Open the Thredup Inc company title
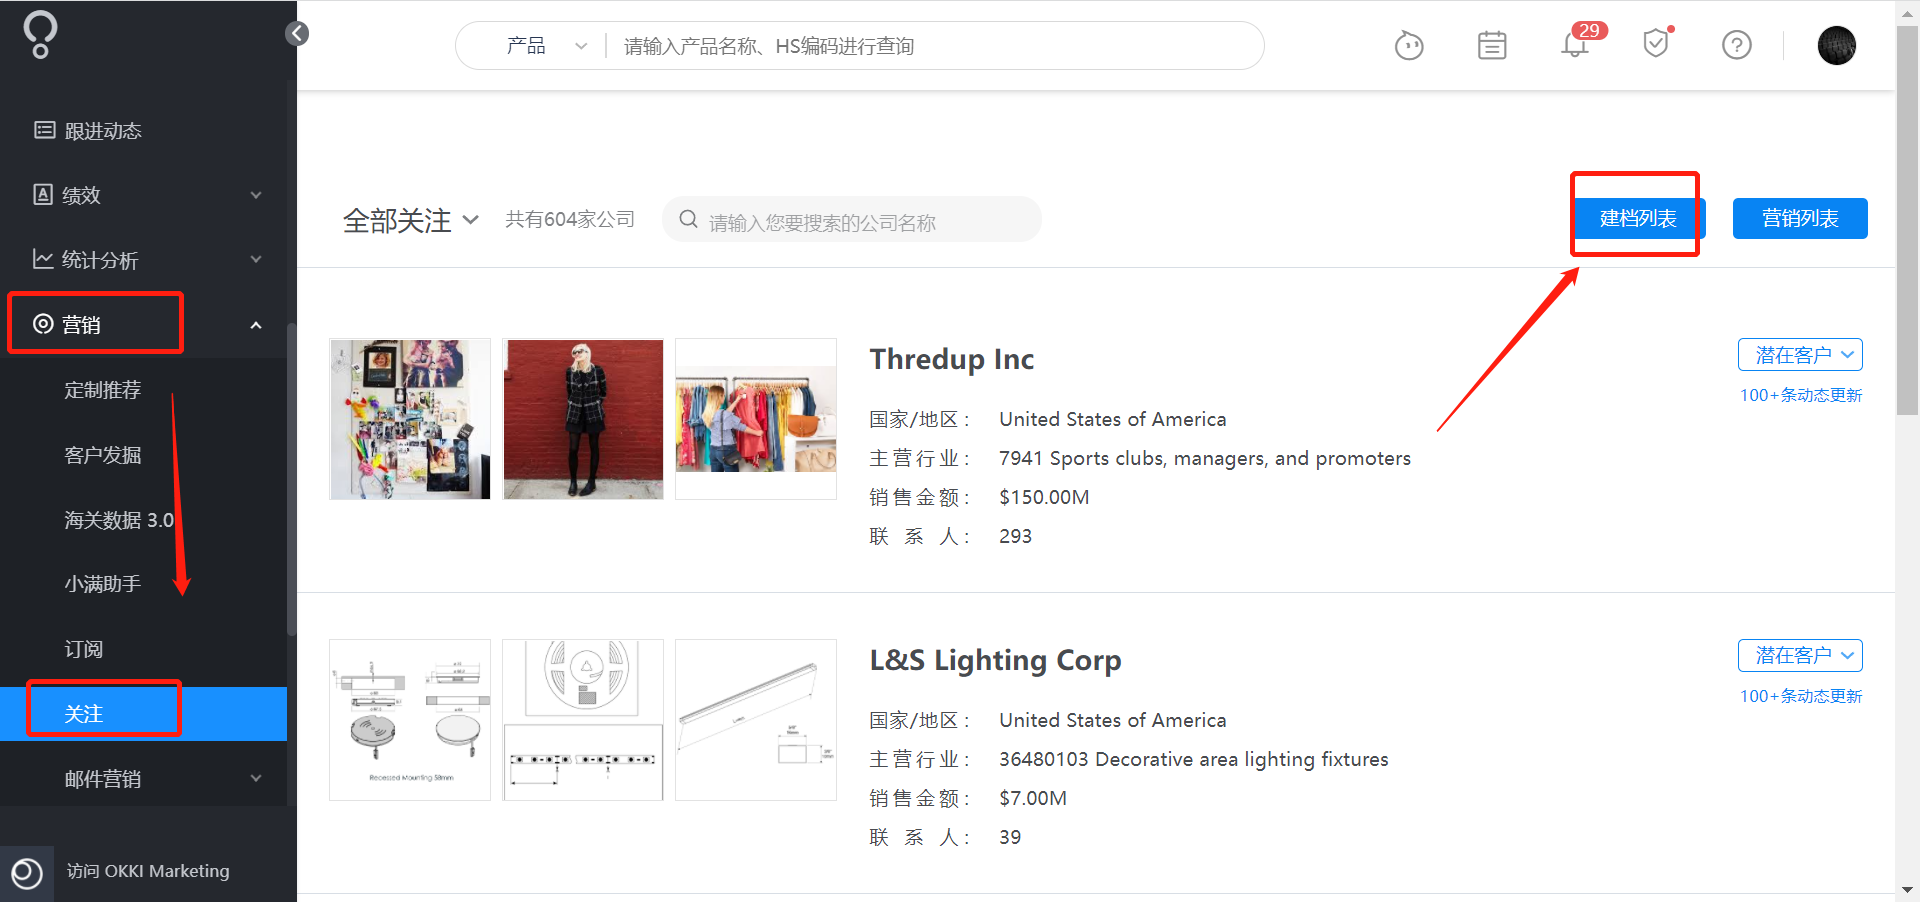 pos(952,359)
